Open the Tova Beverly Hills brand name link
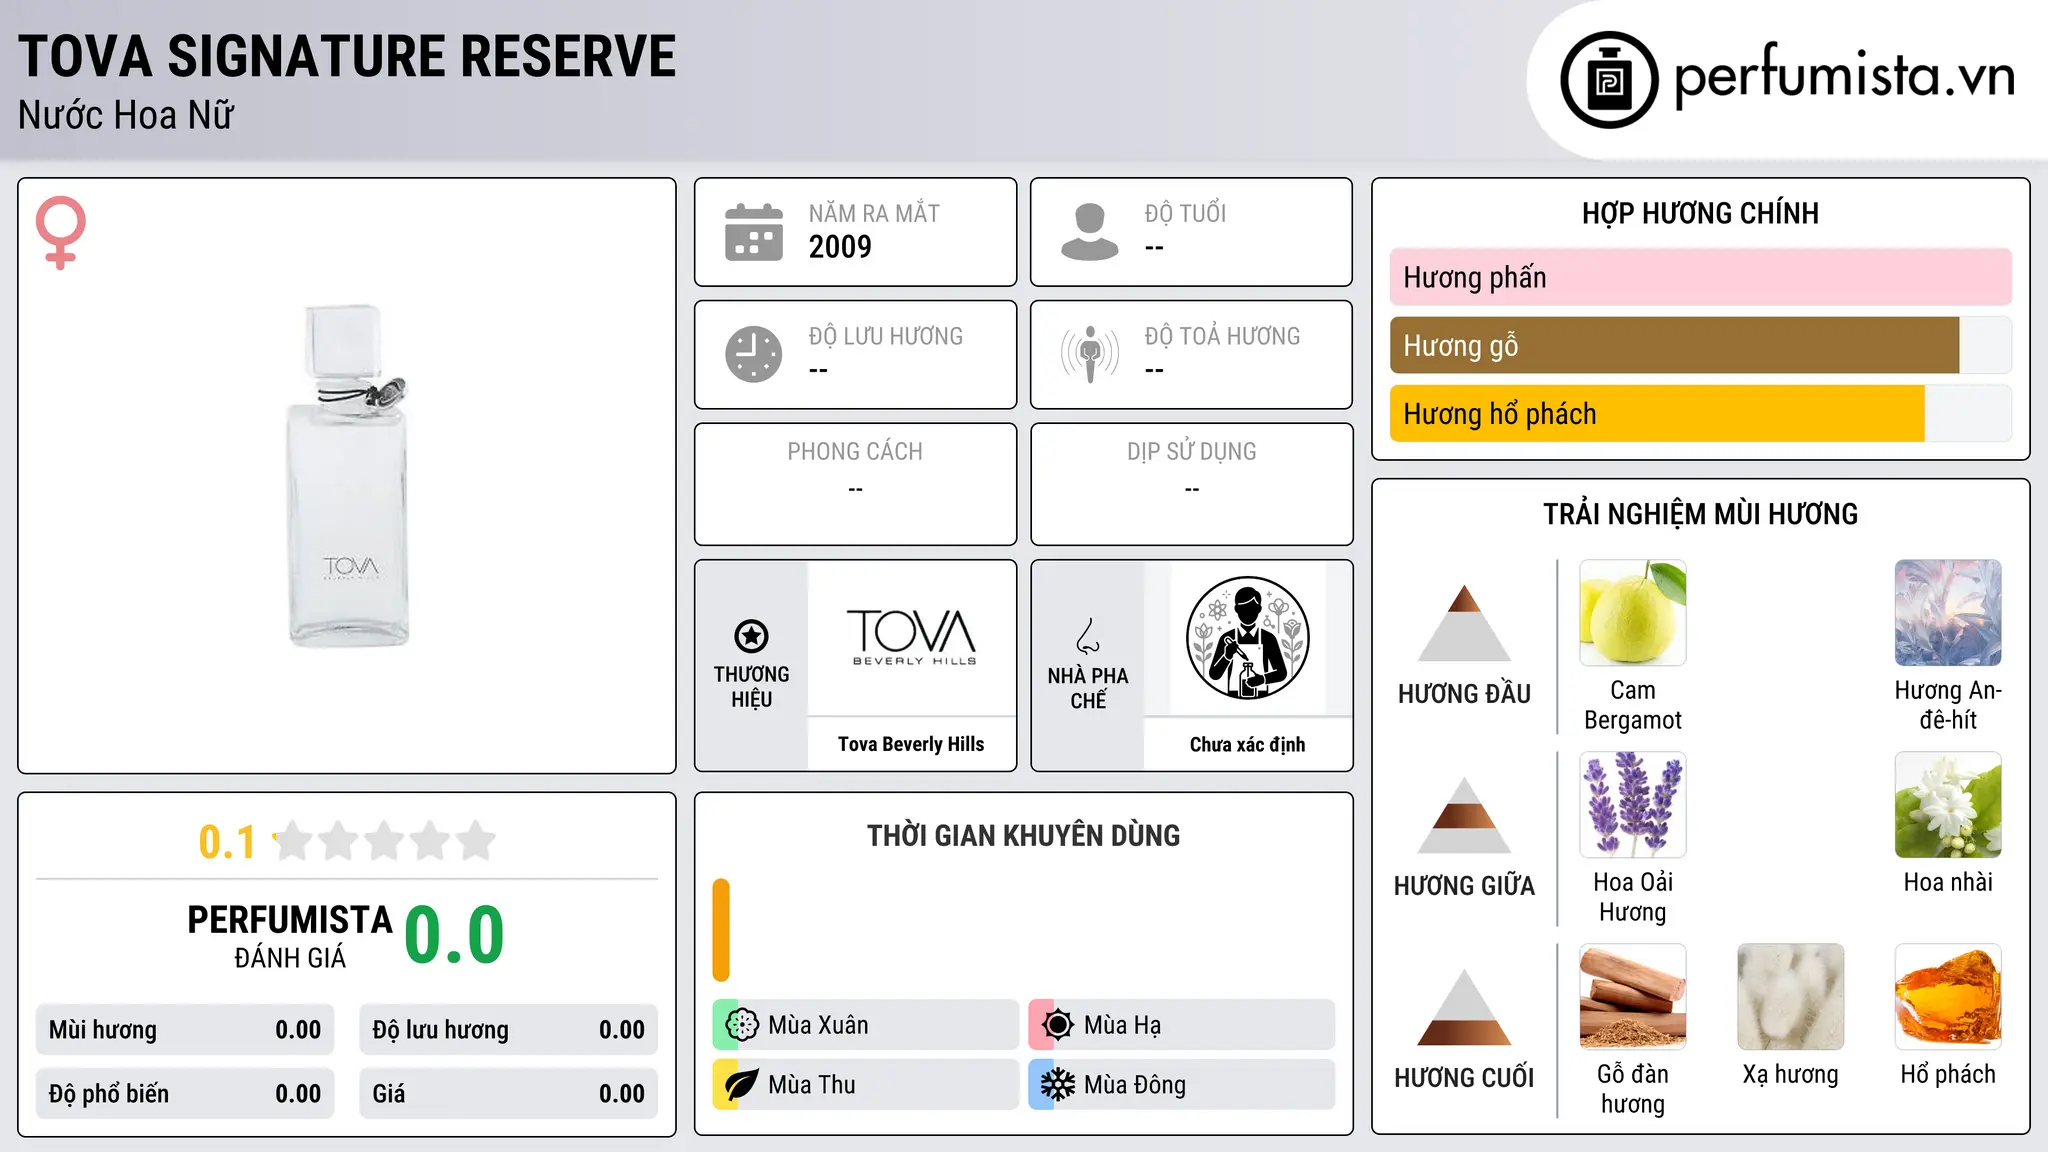Screen dimensions: 2048x1152 tap(911, 744)
